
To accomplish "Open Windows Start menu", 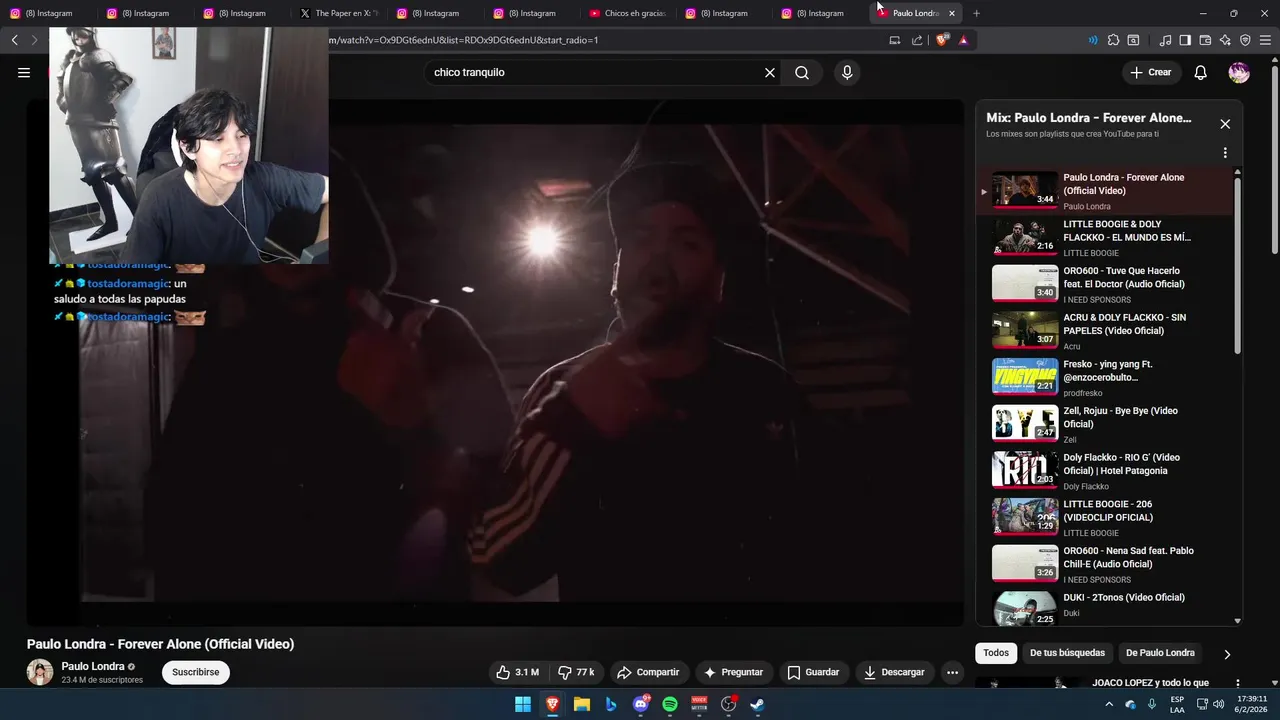I will coord(523,704).
